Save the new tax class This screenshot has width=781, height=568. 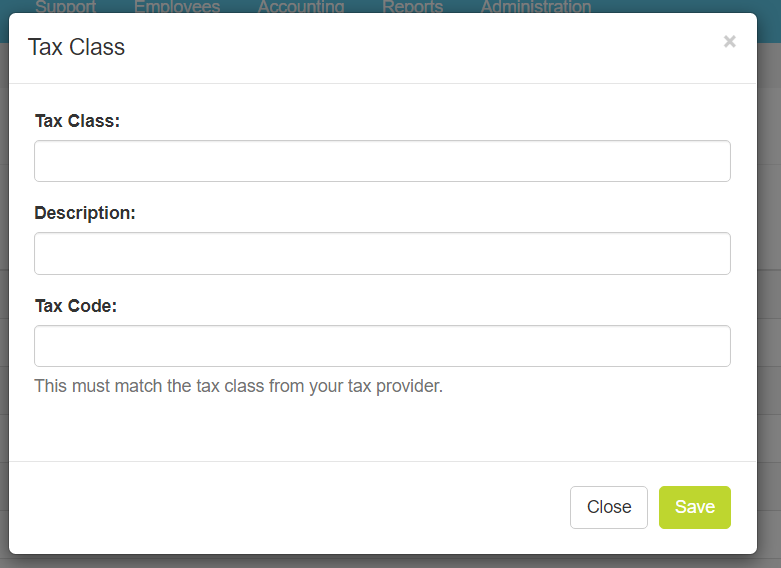tap(694, 507)
